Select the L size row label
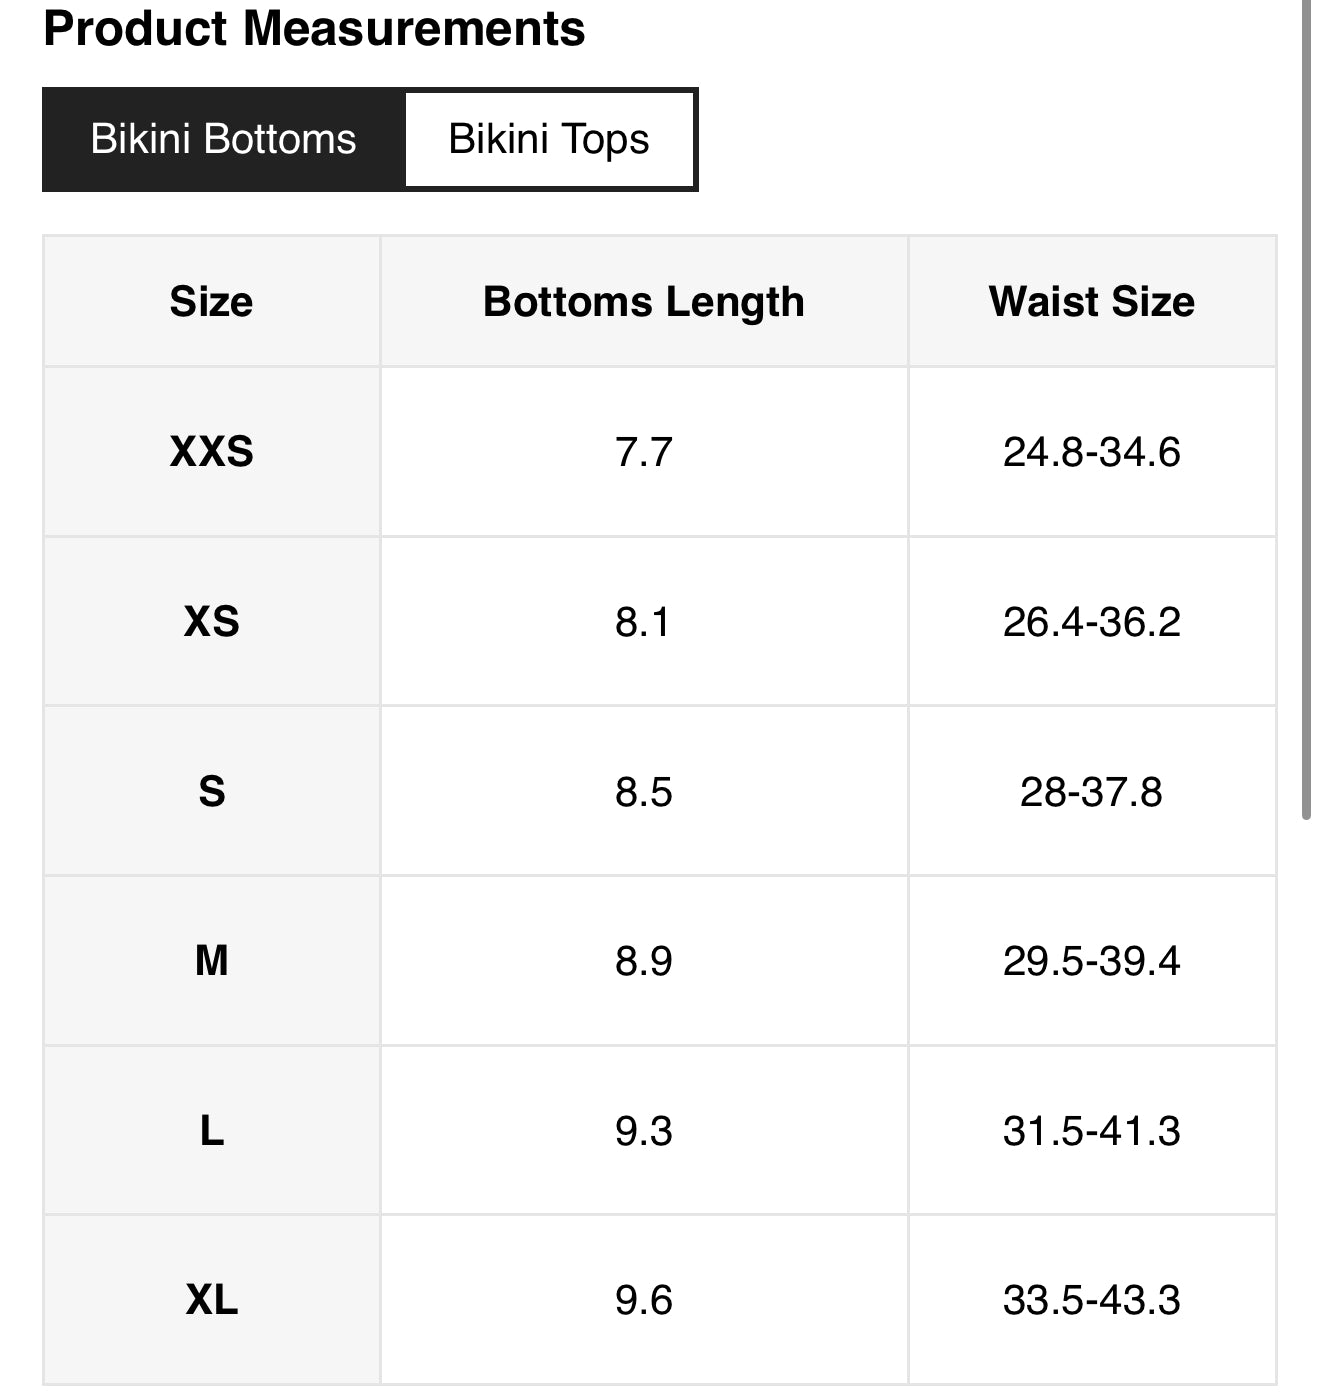1320x1400 pixels. point(211,1131)
